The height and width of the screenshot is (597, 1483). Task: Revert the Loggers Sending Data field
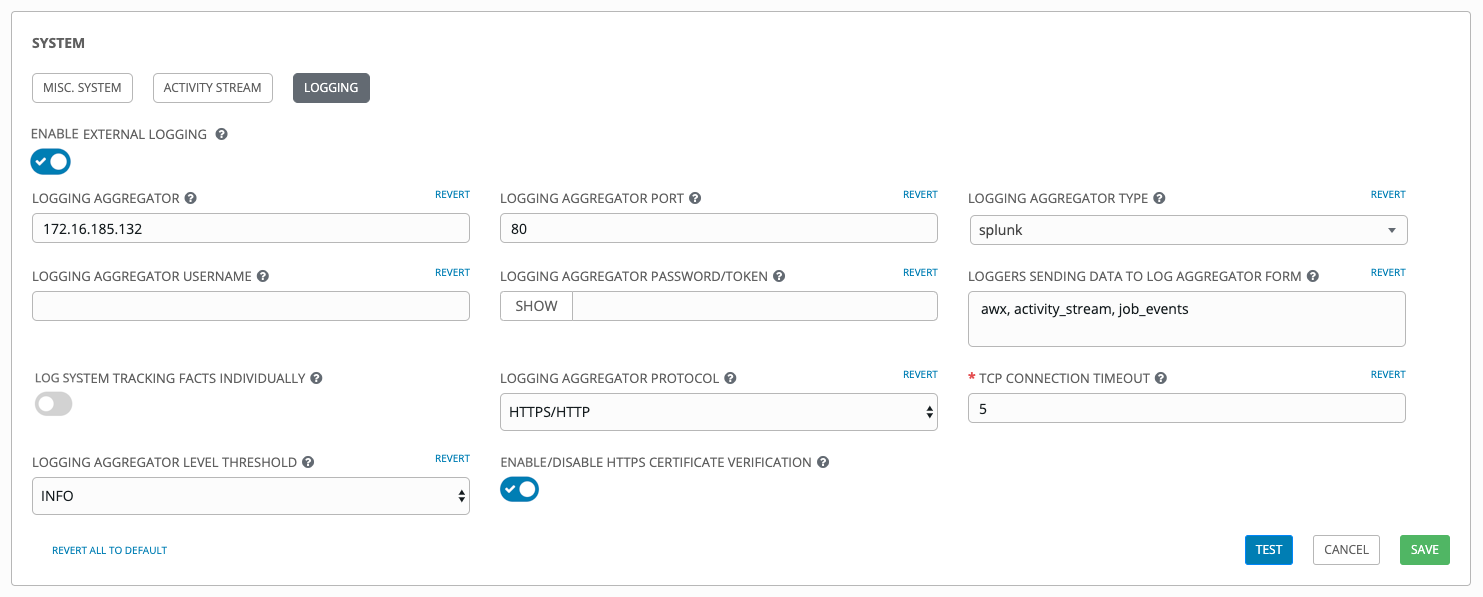[x=1388, y=273]
